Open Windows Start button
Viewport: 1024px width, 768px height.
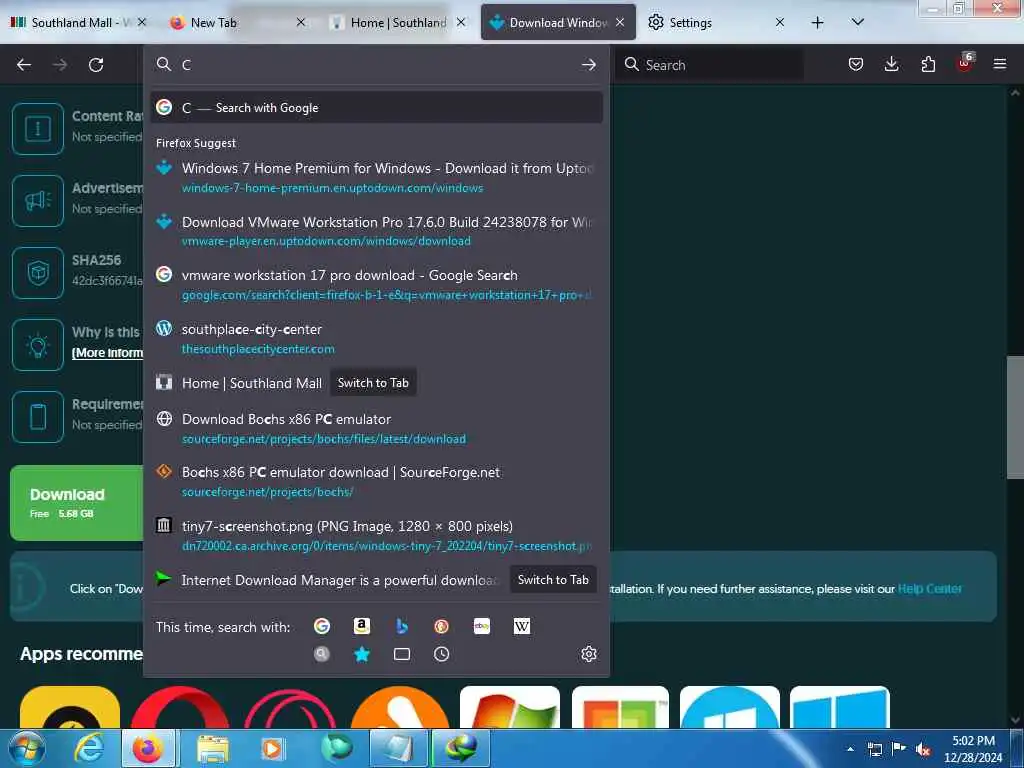coord(26,748)
